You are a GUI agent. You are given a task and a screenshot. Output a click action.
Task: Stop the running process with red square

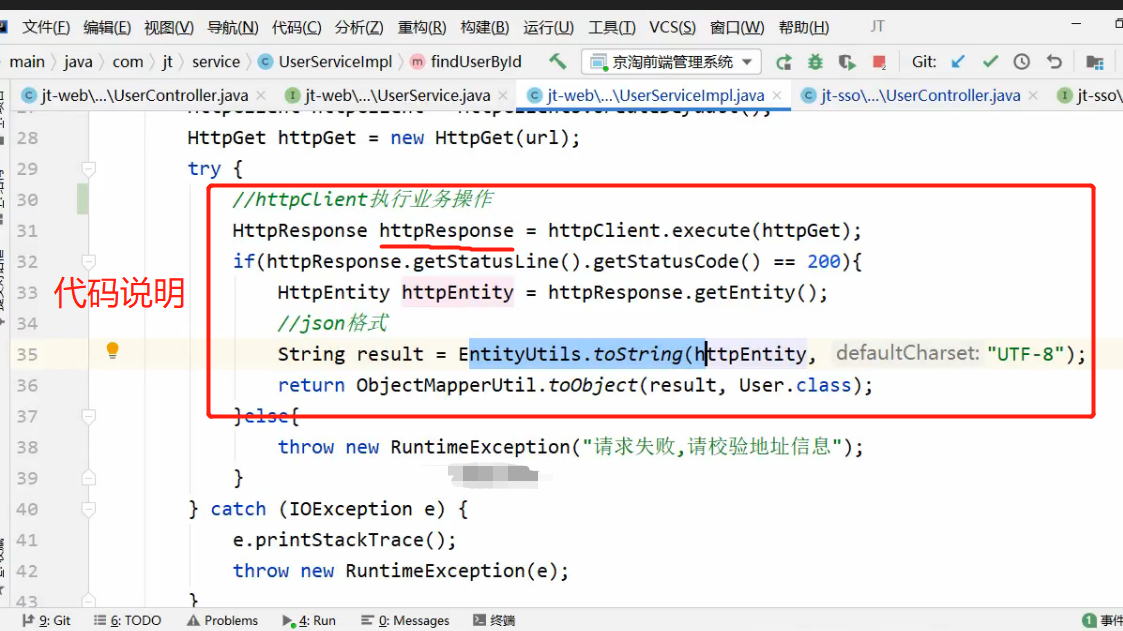879,62
